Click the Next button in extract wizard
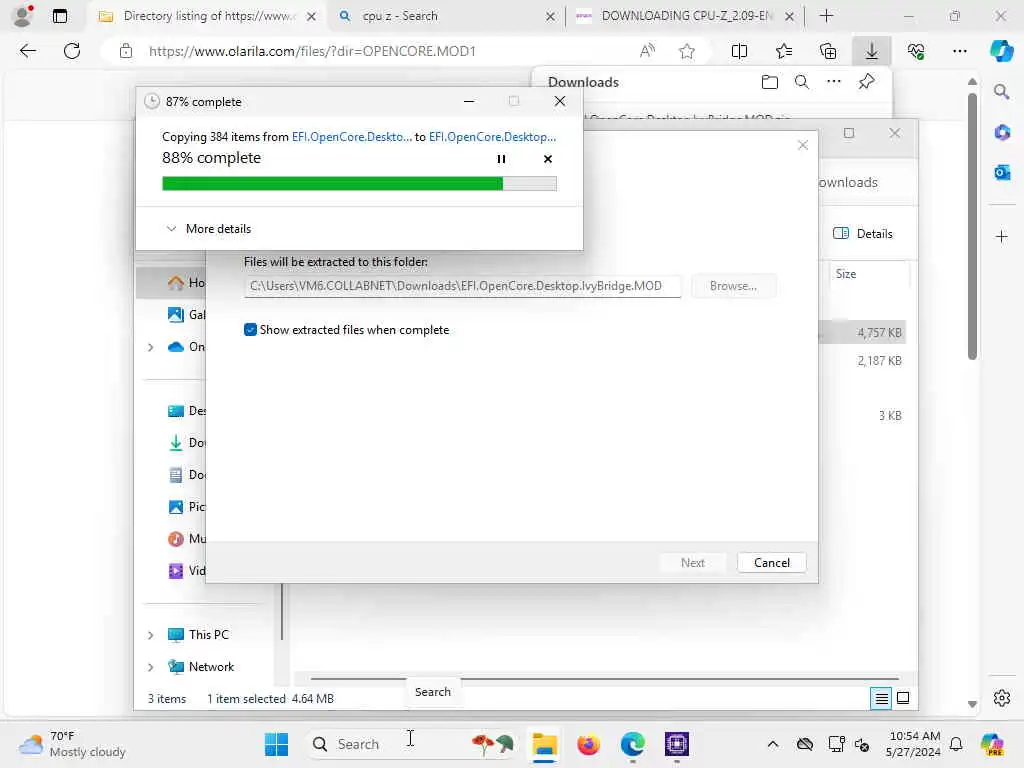 click(692, 563)
